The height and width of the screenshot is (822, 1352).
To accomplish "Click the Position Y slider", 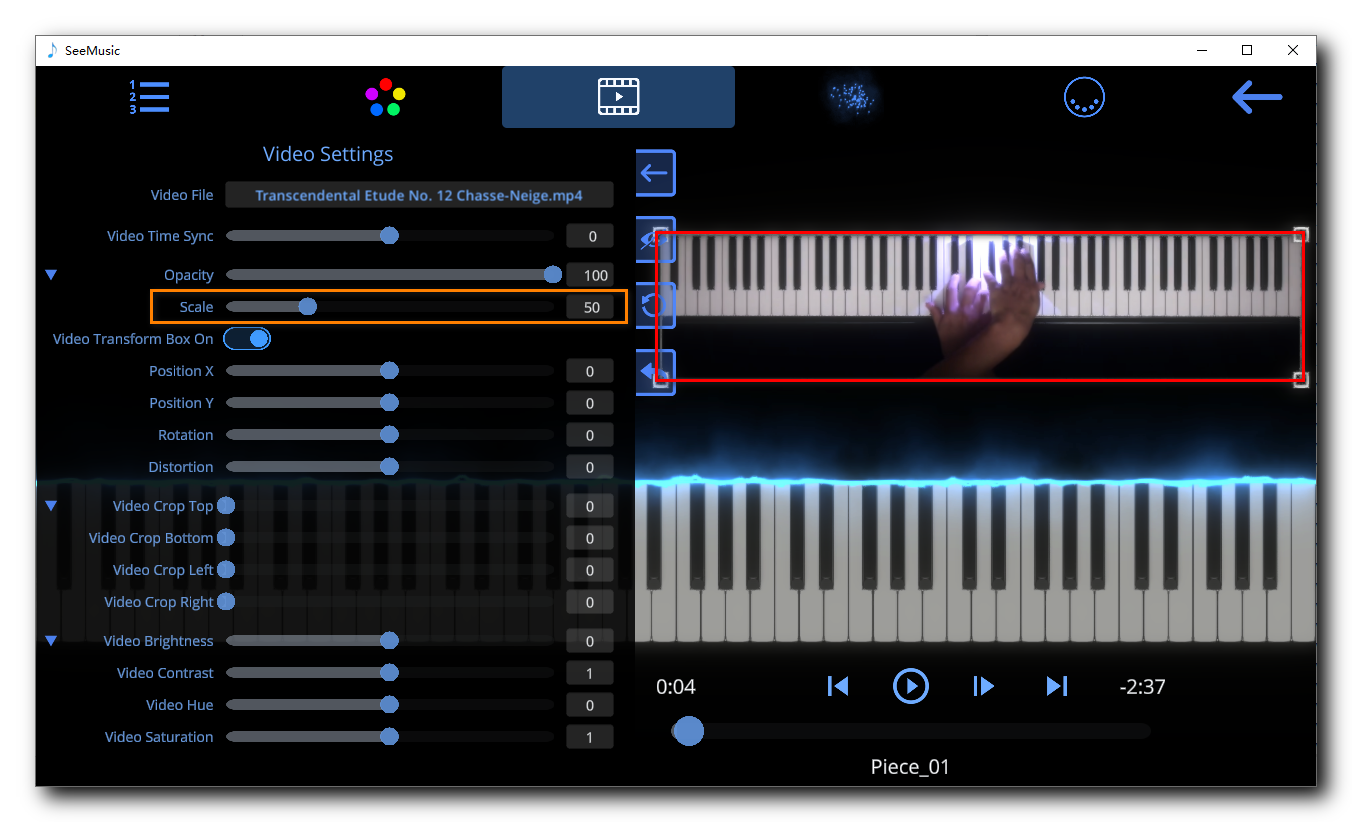I will 390,403.
